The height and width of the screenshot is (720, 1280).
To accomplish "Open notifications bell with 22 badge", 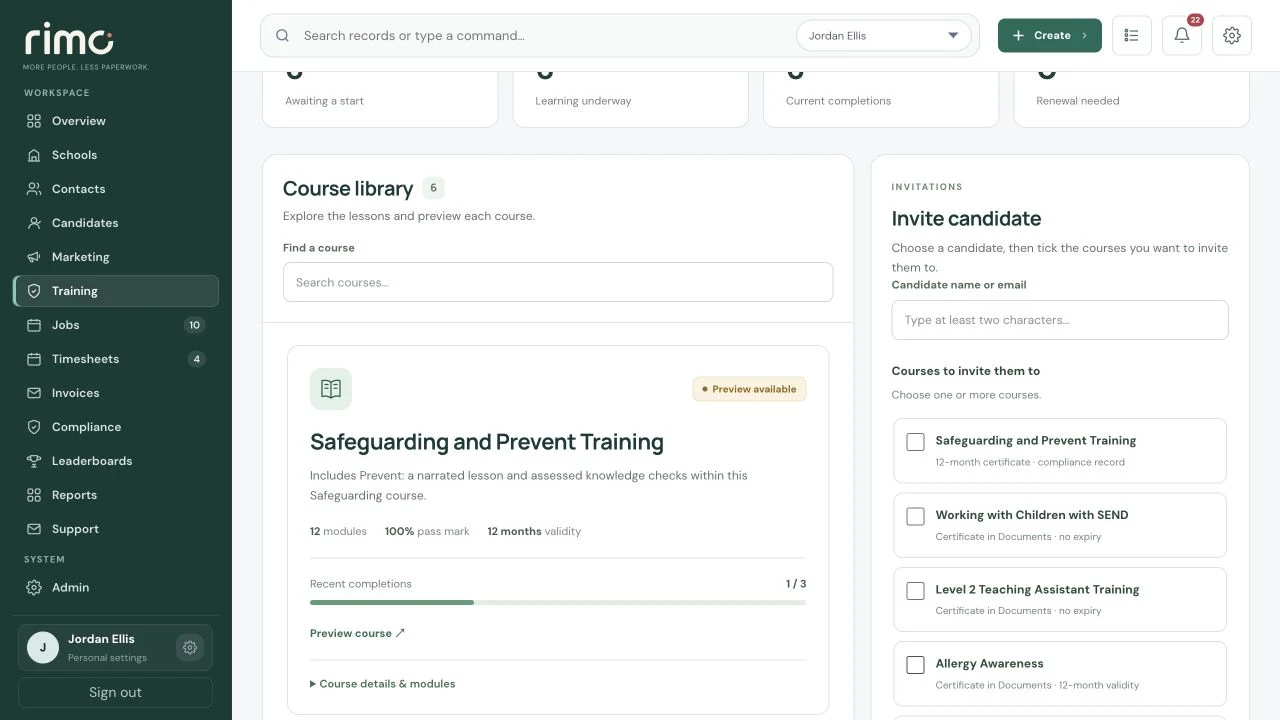I will point(1182,35).
